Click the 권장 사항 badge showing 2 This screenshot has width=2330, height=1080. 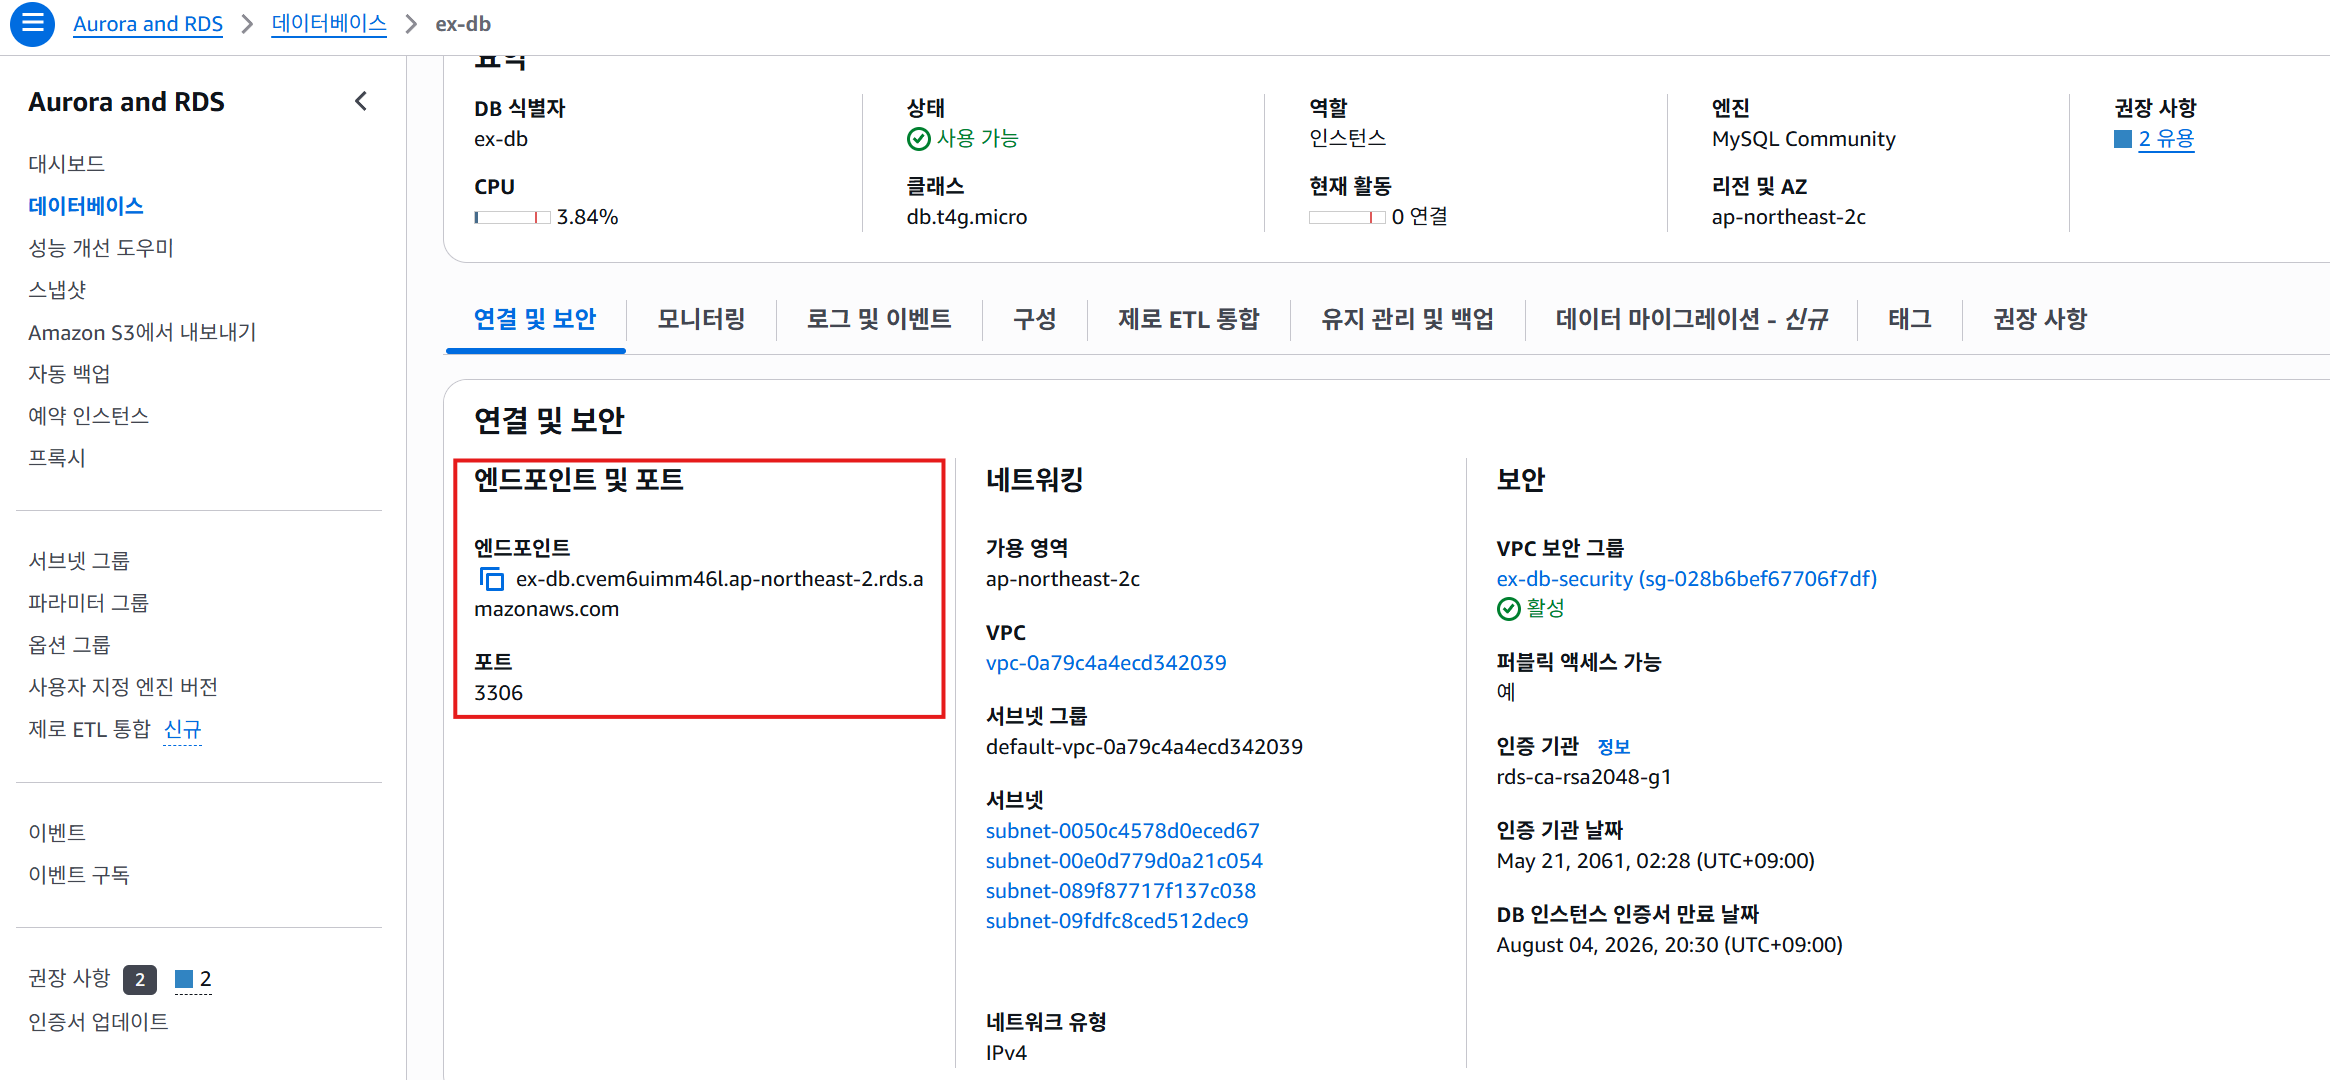(x=140, y=980)
